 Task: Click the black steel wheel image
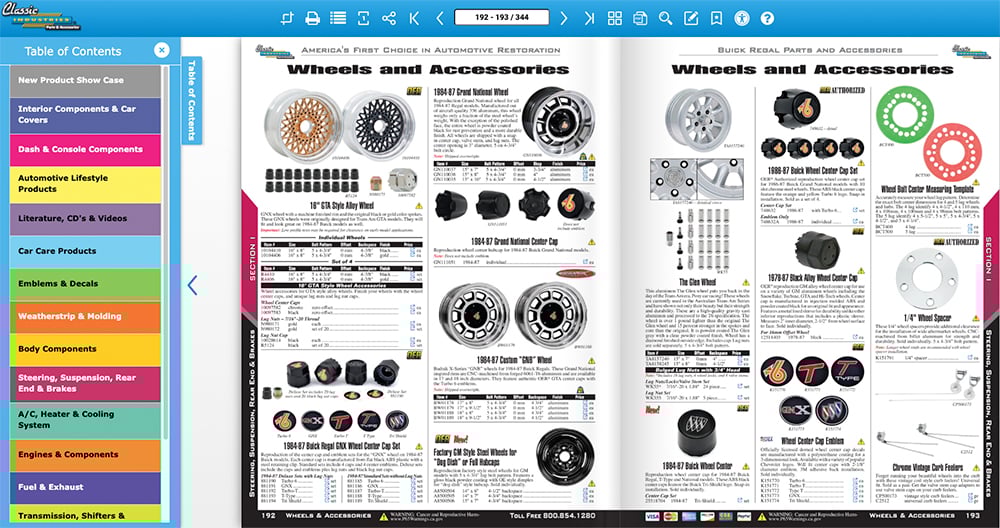(564, 458)
